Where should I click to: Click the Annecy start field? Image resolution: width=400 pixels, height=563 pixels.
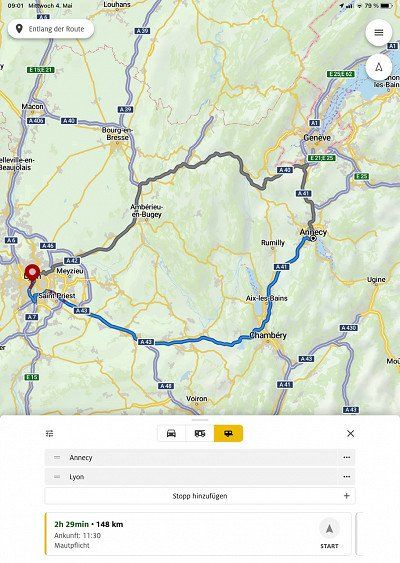click(191, 457)
